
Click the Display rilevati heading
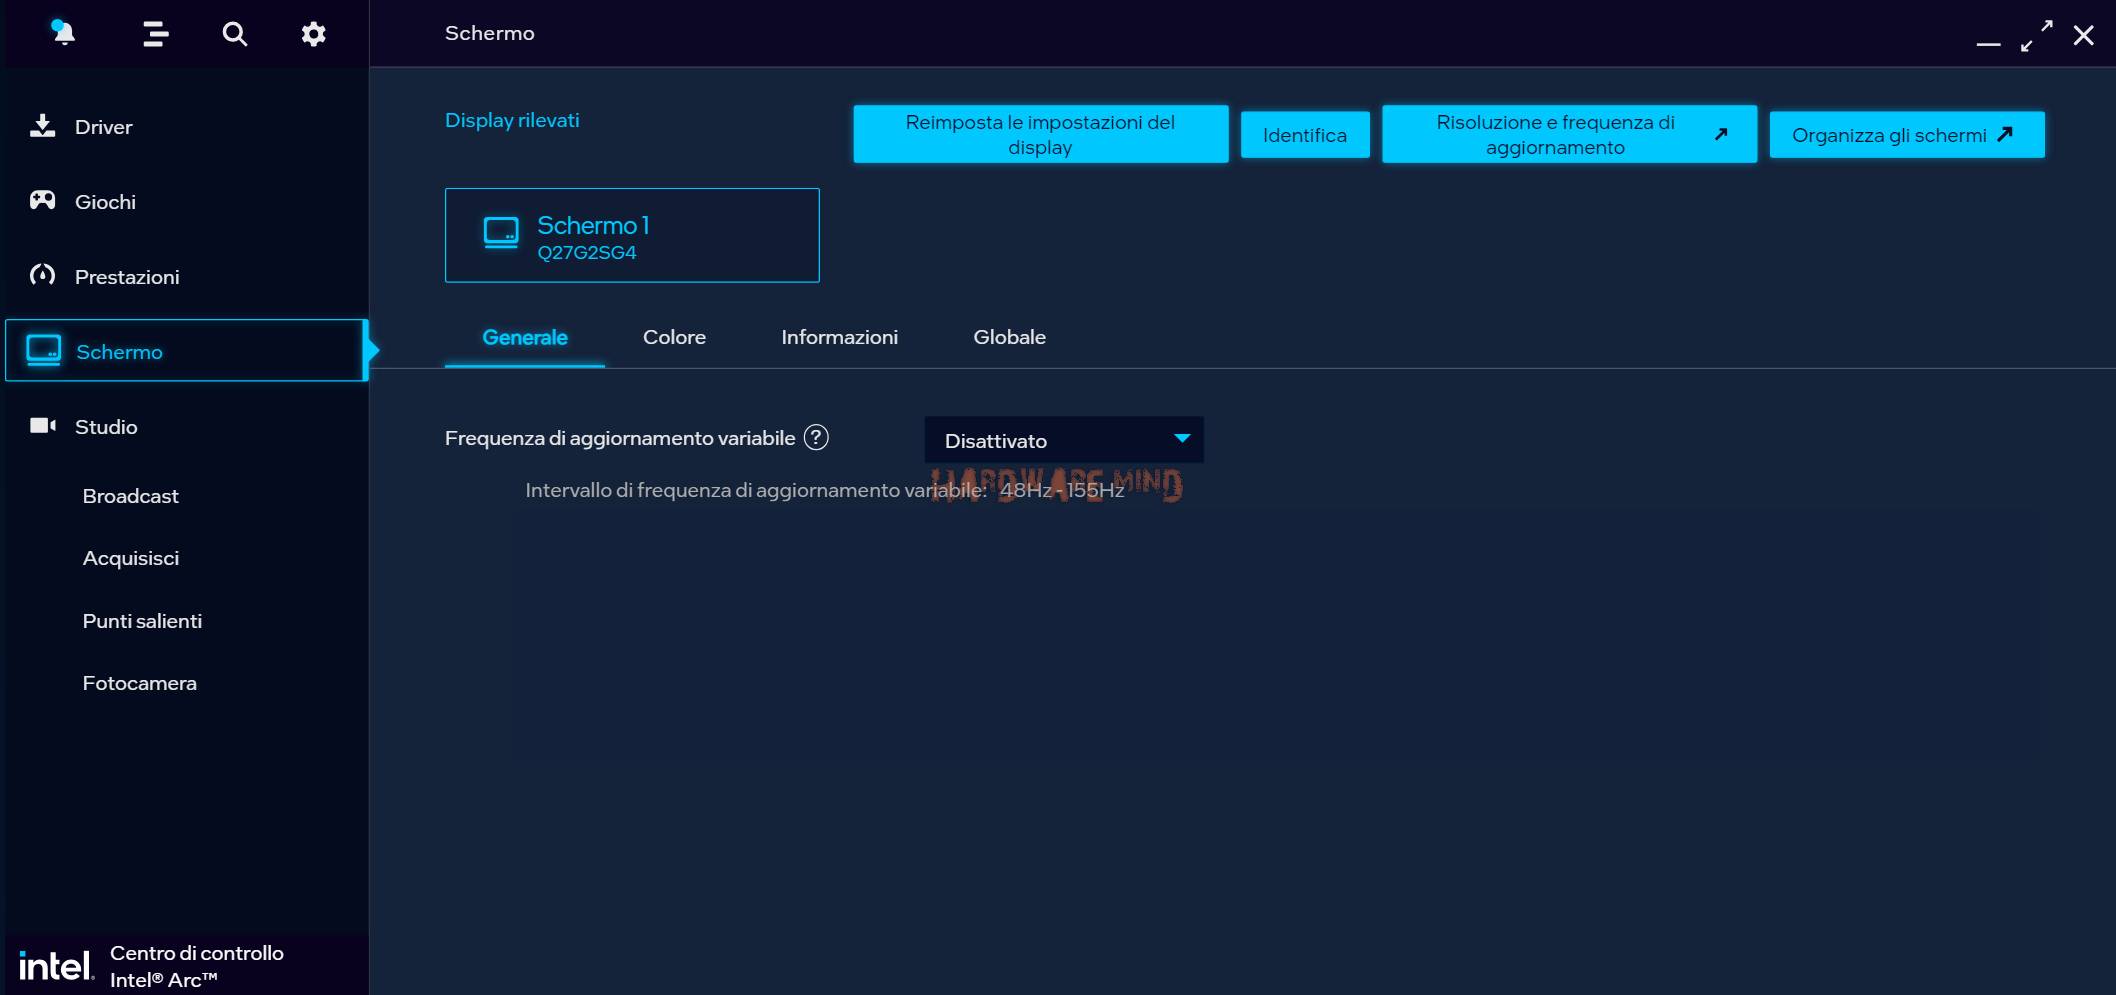[512, 120]
